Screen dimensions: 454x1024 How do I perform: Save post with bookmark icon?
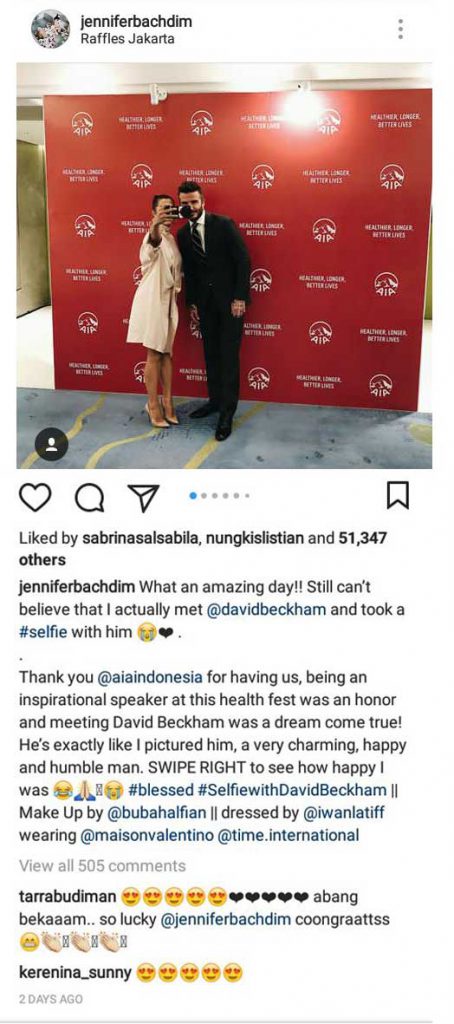[398, 496]
